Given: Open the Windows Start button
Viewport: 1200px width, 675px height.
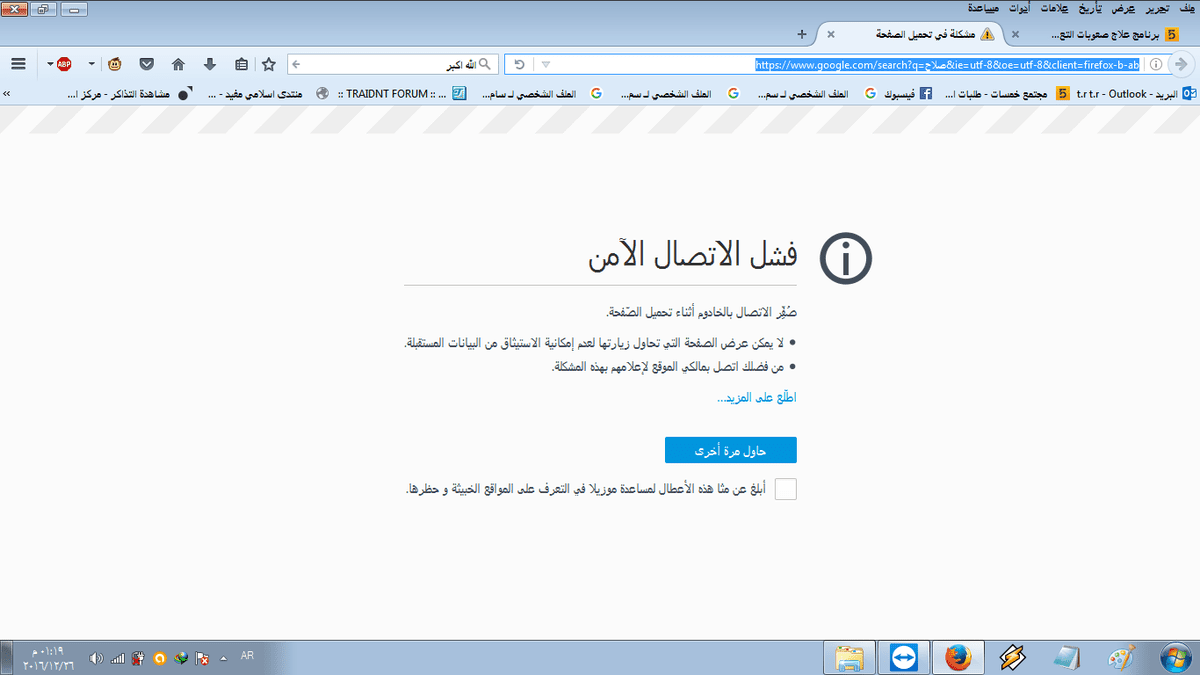Looking at the screenshot, I should coord(1175,658).
